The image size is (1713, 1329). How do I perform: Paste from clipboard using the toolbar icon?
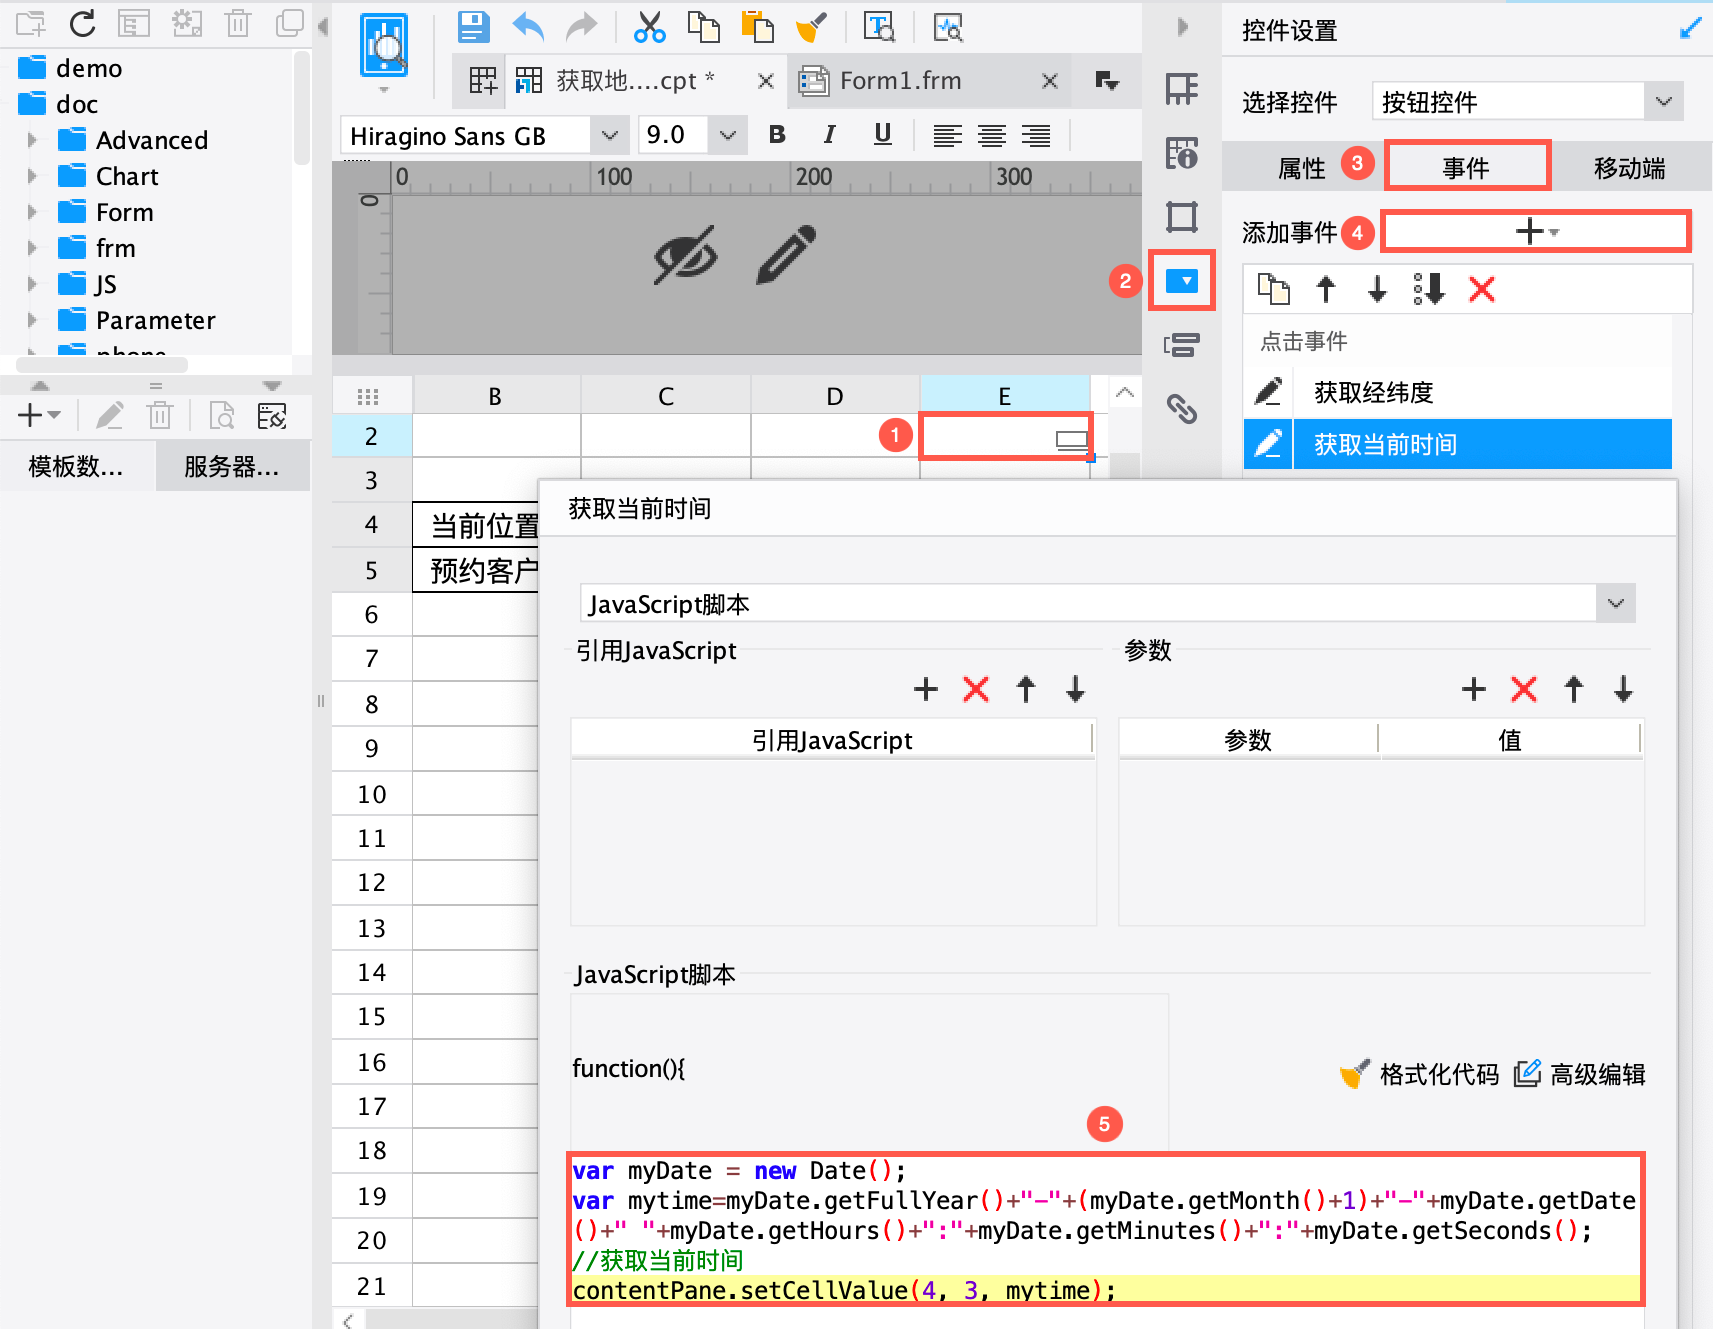[757, 27]
